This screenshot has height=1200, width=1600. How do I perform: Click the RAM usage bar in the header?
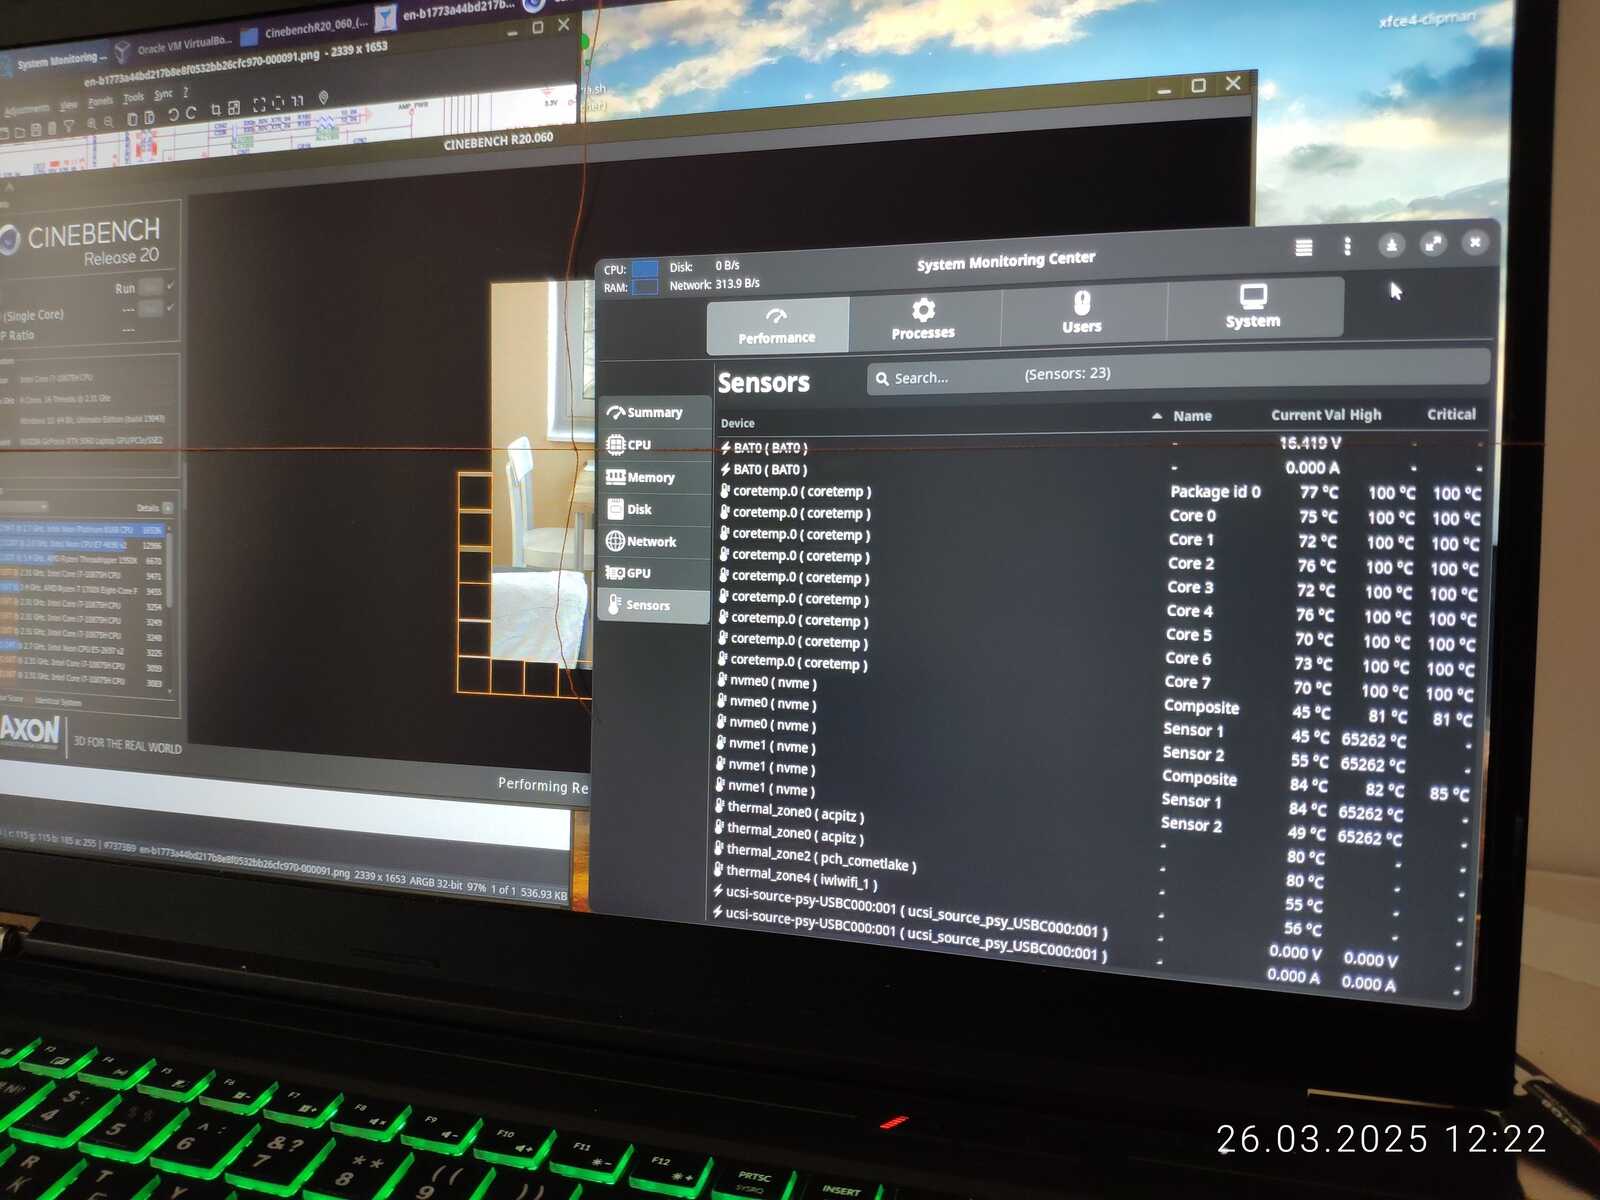[x=645, y=287]
